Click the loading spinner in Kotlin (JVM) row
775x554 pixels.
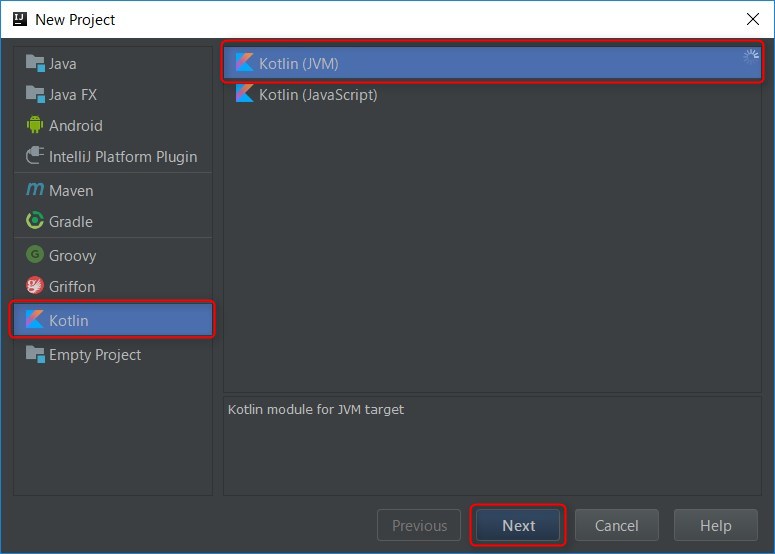click(x=751, y=57)
